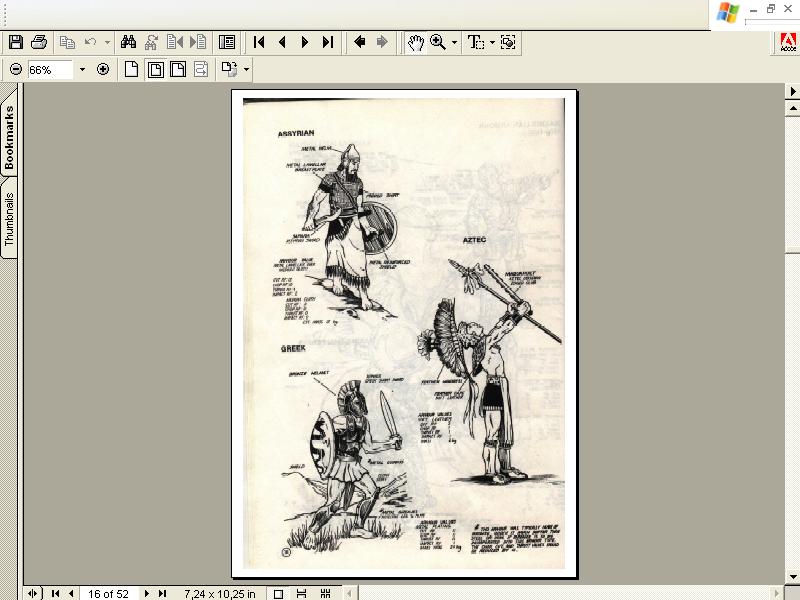Advance to the next page using the toolbar
Image resolution: width=800 pixels, height=600 pixels.
(x=305, y=42)
